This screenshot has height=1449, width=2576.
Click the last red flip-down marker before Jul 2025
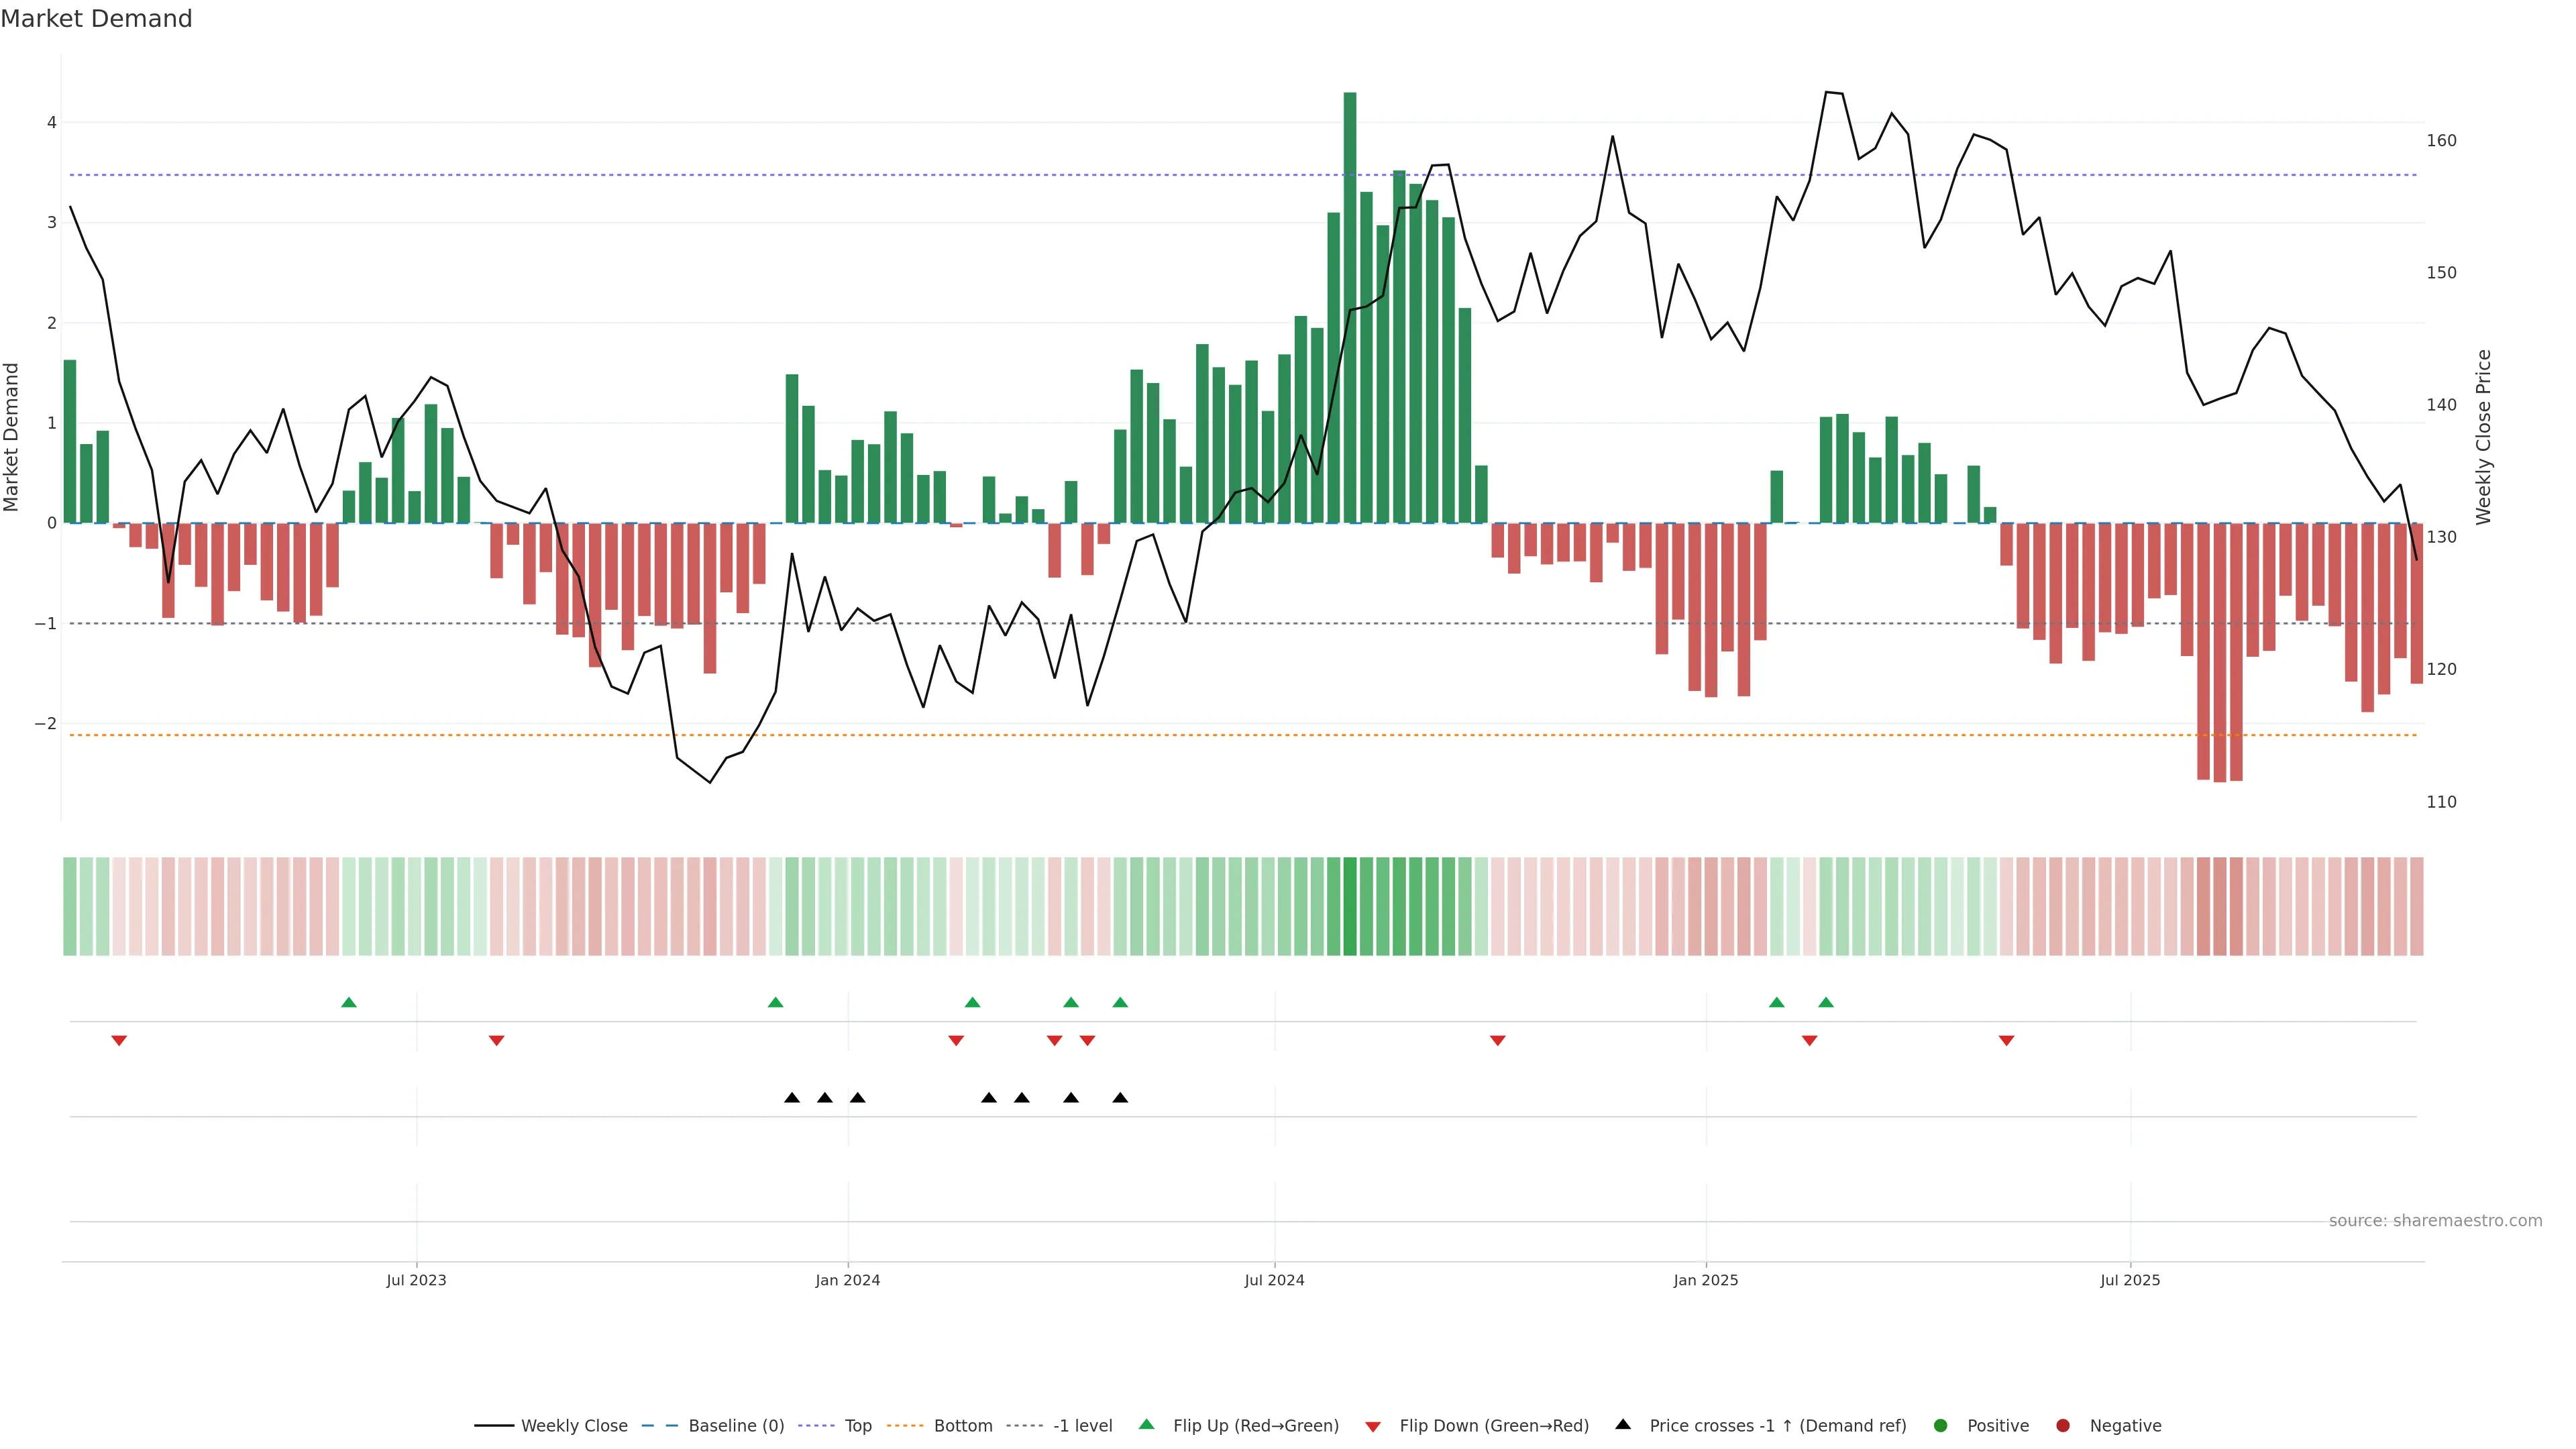click(x=2006, y=1041)
